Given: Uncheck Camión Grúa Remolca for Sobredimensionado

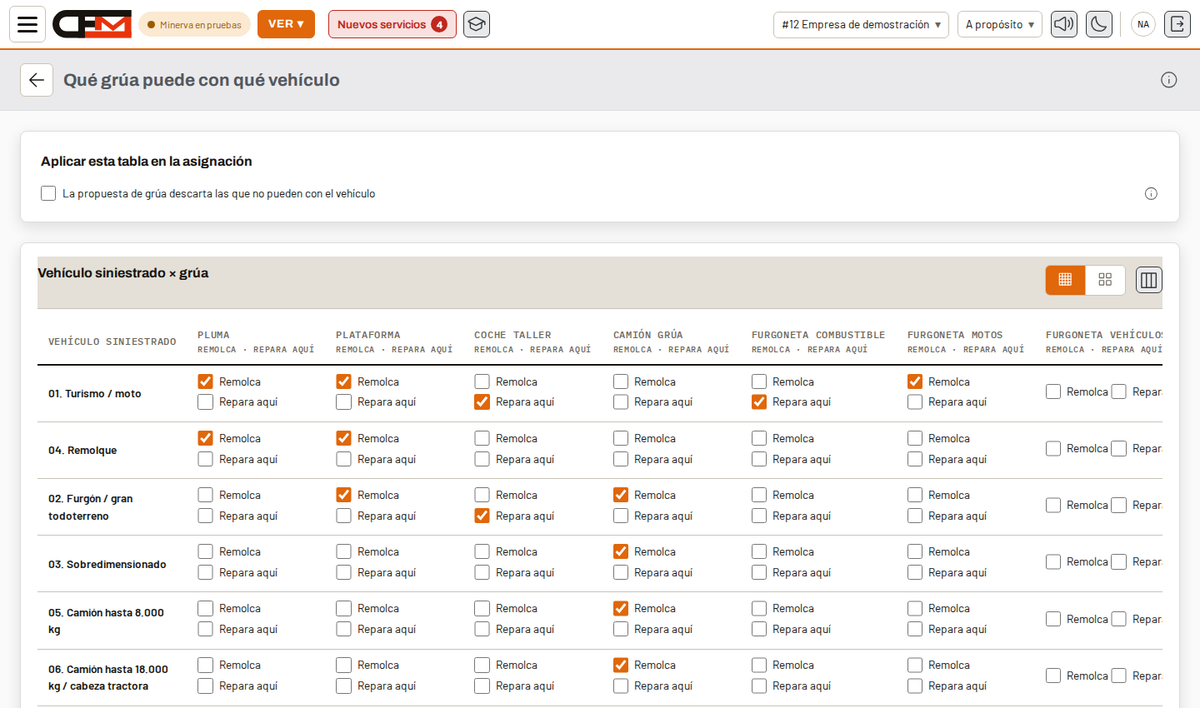Looking at the screenshot, I should click(620, 552).
